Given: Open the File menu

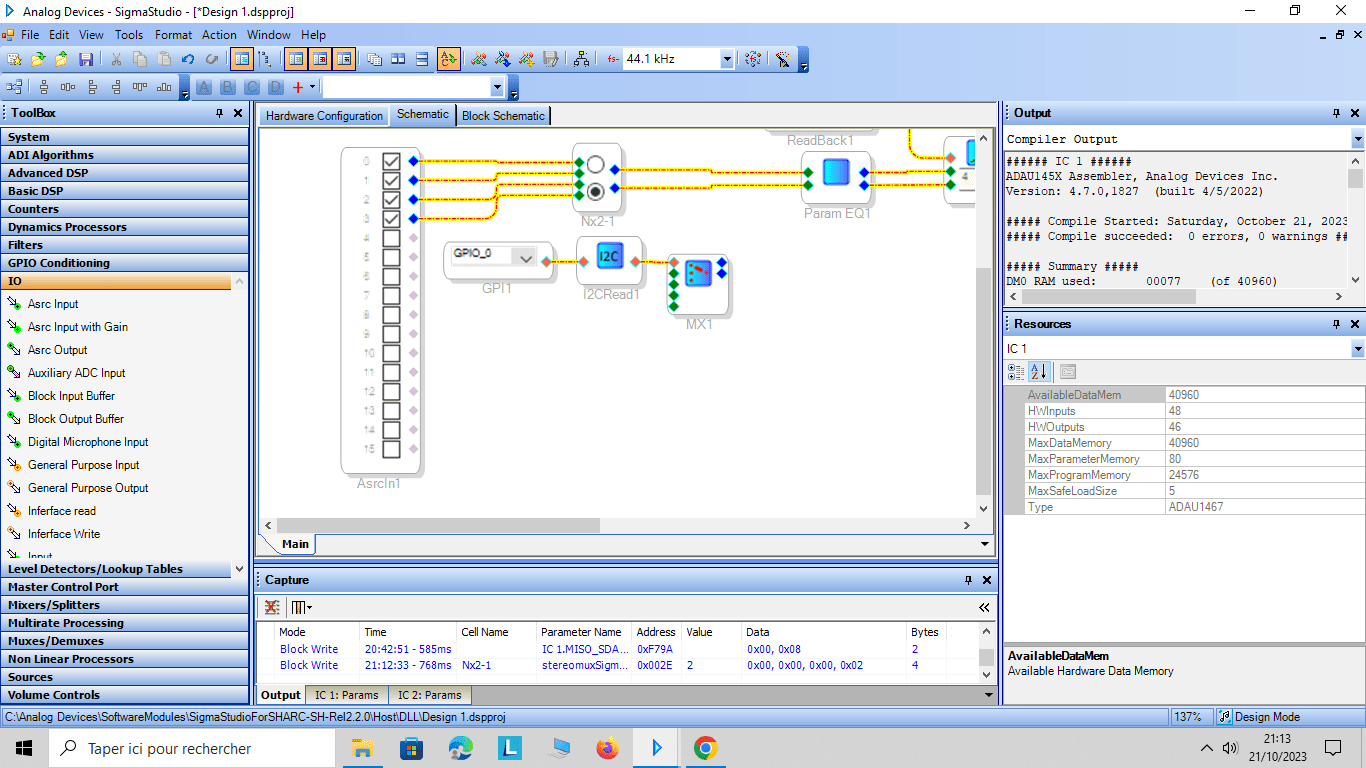Looking at the screenshot, I should click(30, 34).
